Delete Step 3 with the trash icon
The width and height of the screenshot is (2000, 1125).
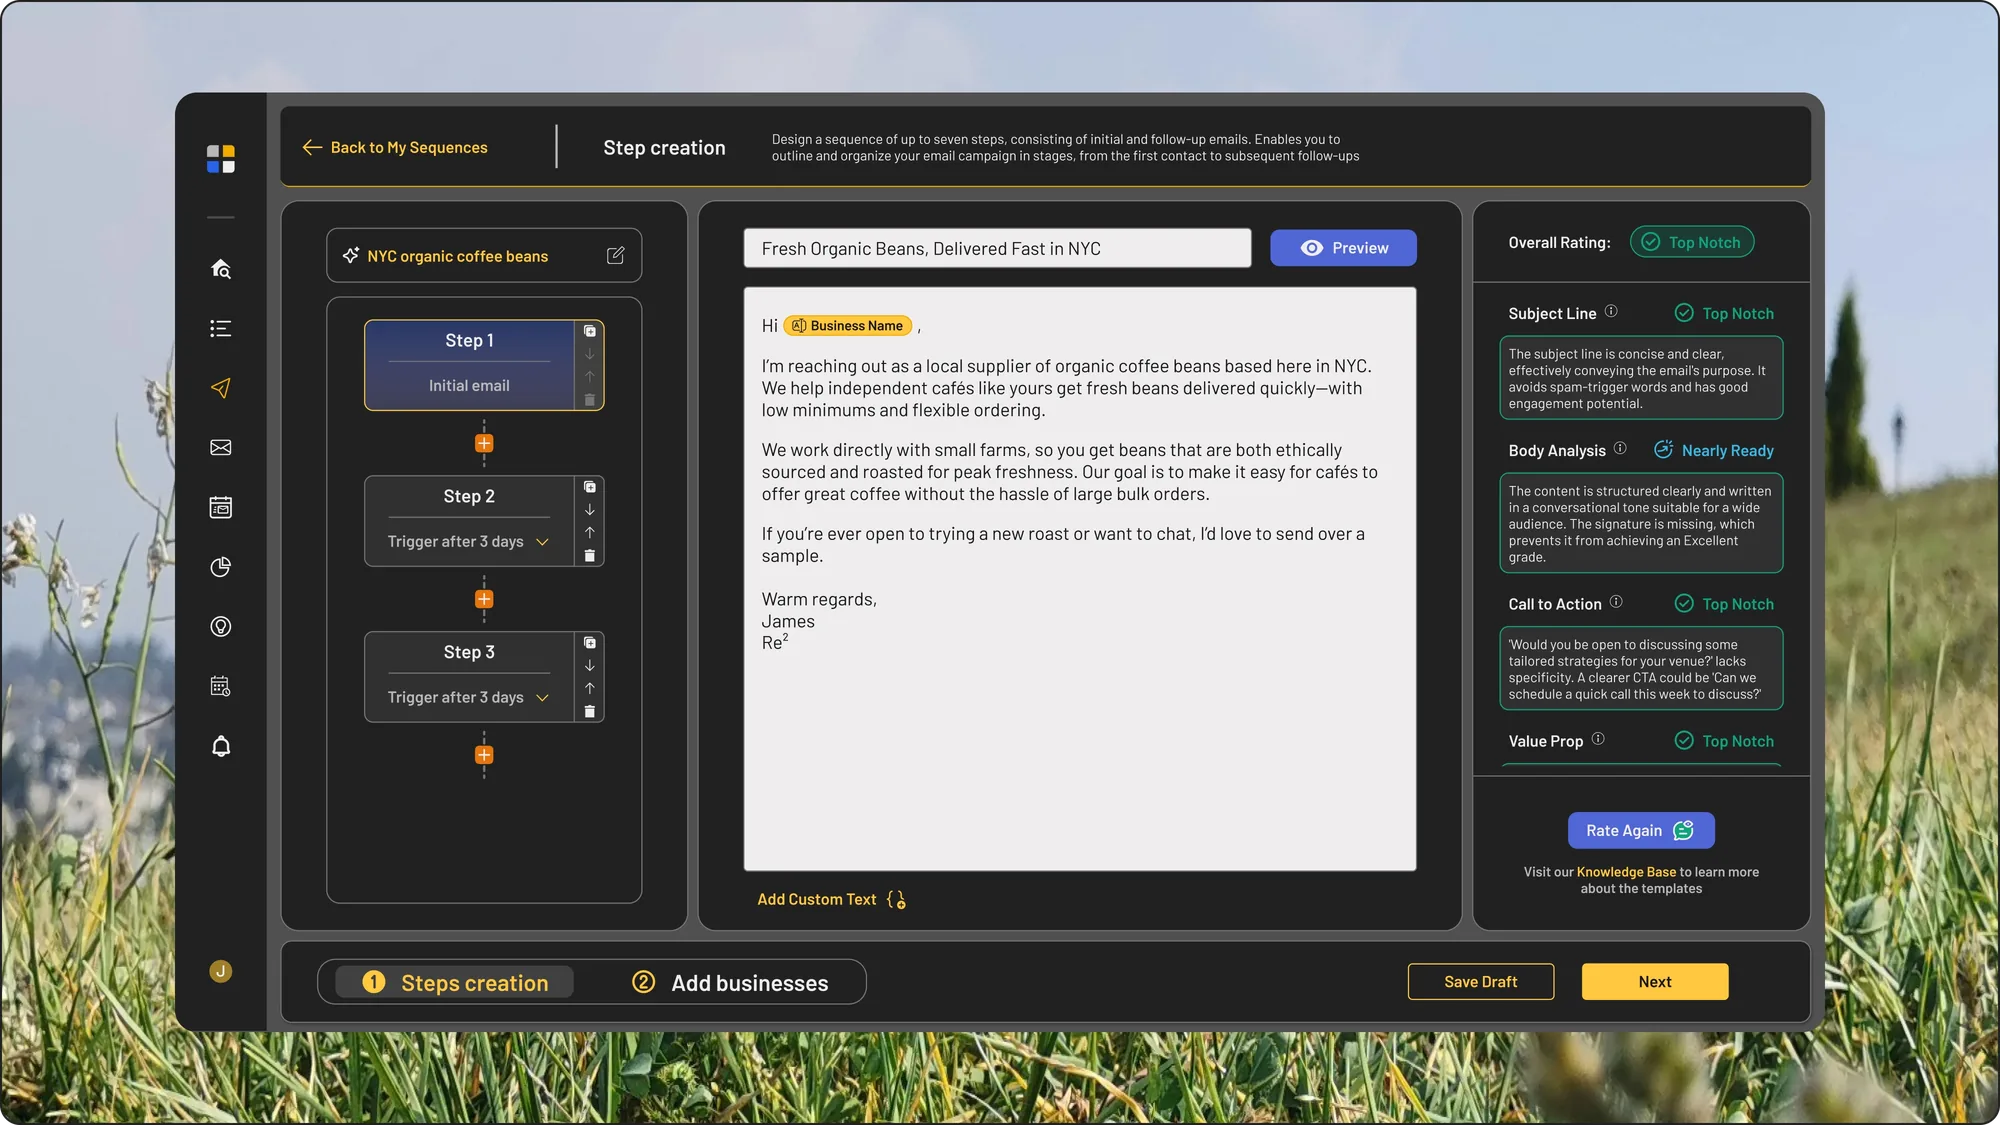590,711
